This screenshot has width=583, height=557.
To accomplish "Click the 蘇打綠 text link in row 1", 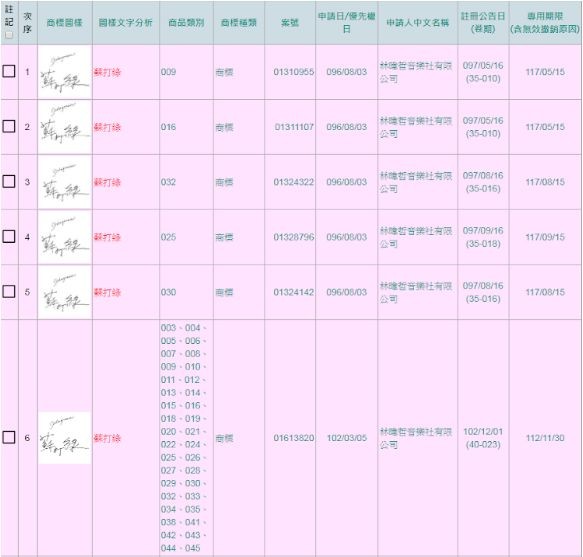I will 107,72.
